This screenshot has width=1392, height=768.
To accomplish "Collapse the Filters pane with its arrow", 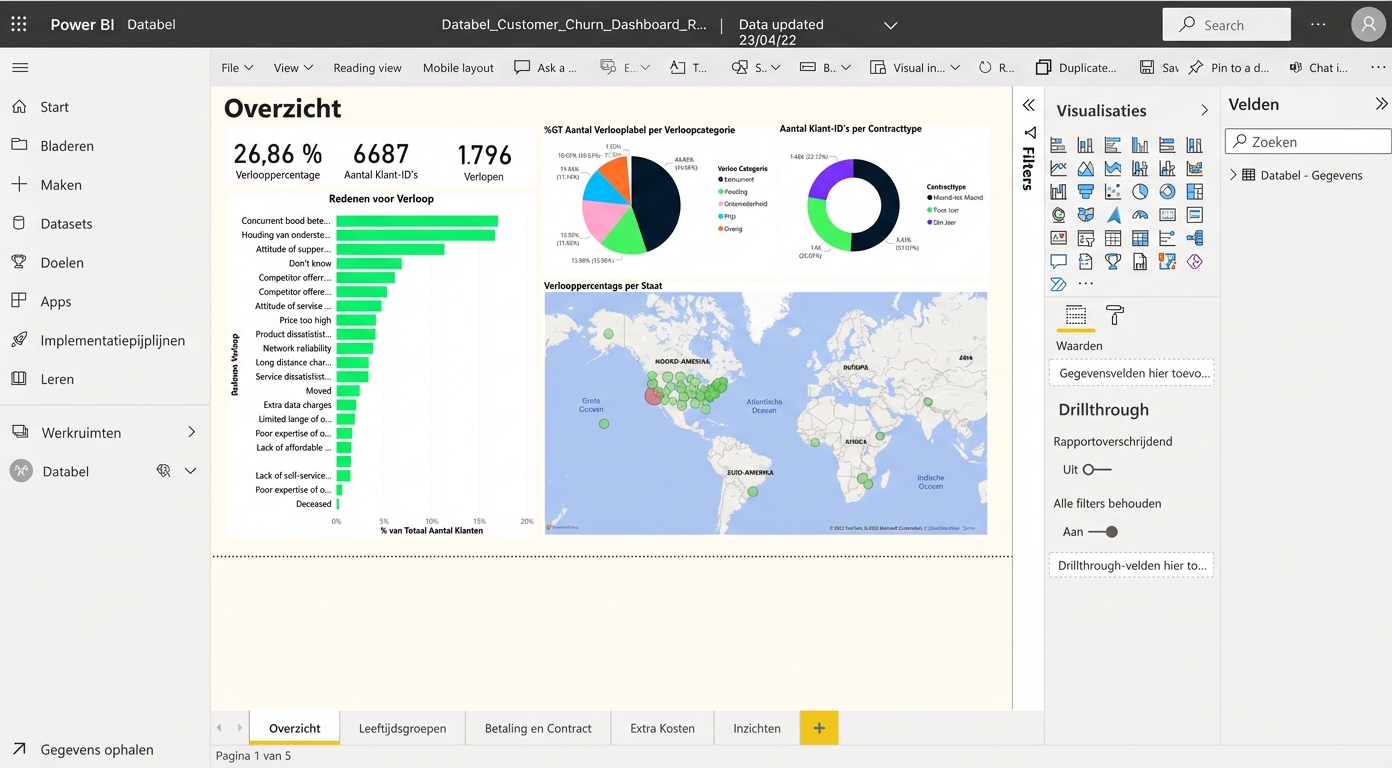I will tap(1029, 104).
